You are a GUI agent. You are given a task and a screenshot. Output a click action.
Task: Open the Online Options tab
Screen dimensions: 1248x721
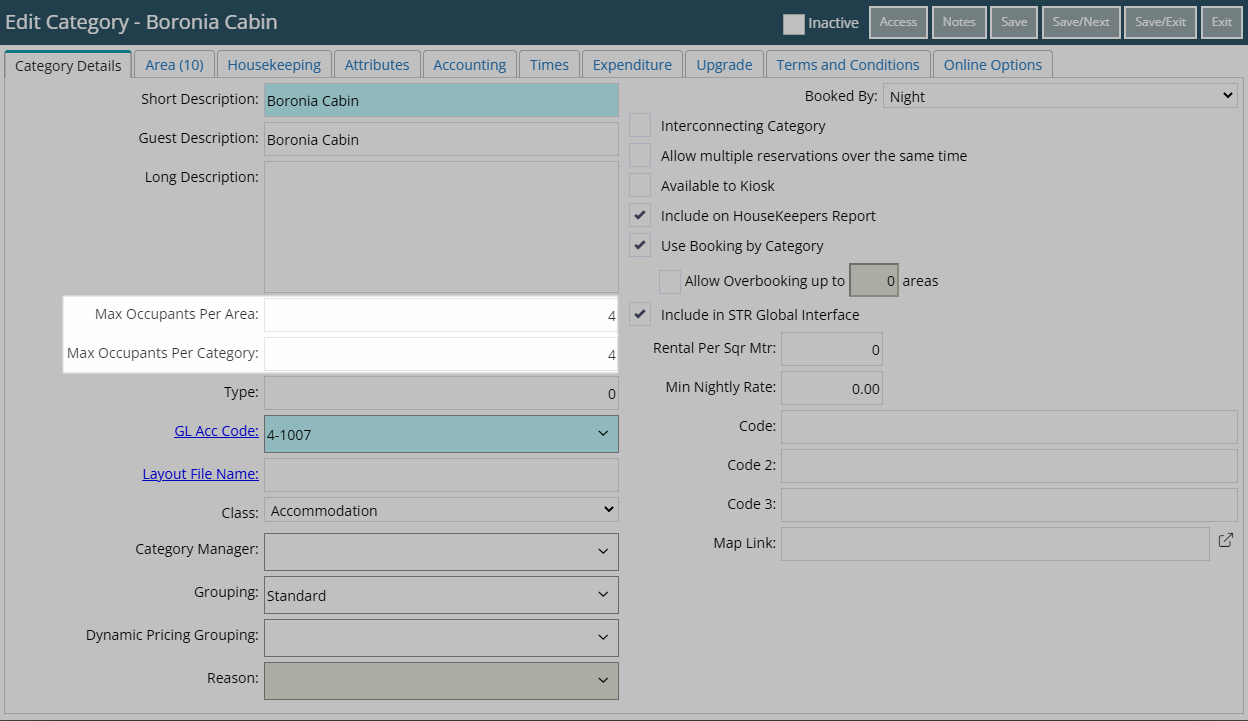(x=993, y=64)
